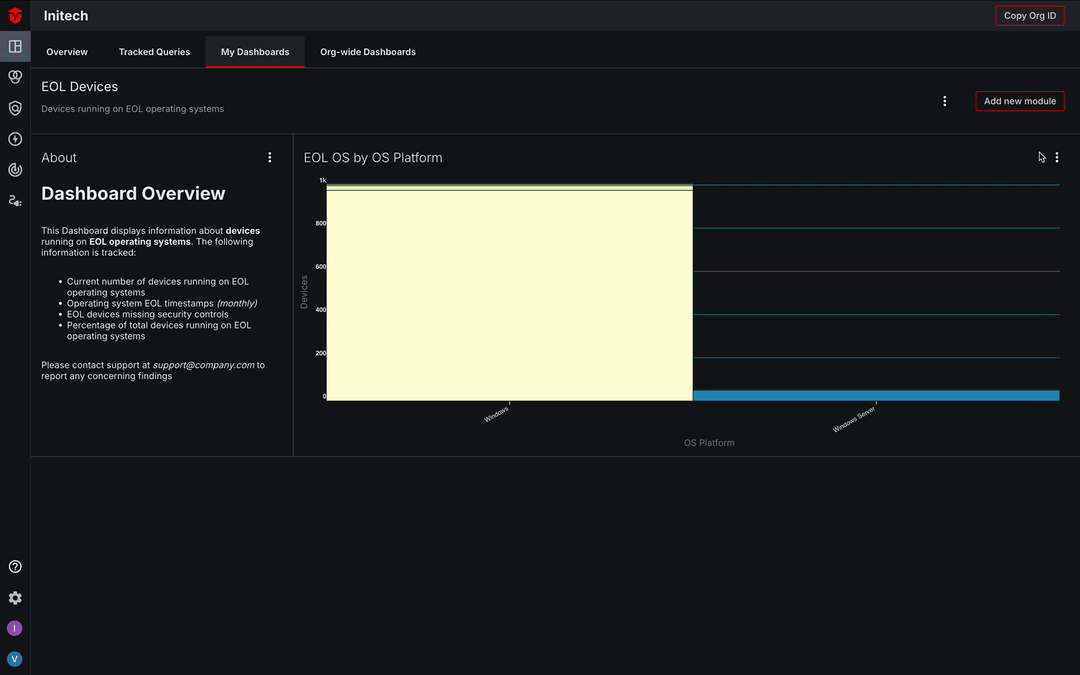The image size is (1080, 675).
Task: Click the purple I avatar
Action: pos(14,628)
